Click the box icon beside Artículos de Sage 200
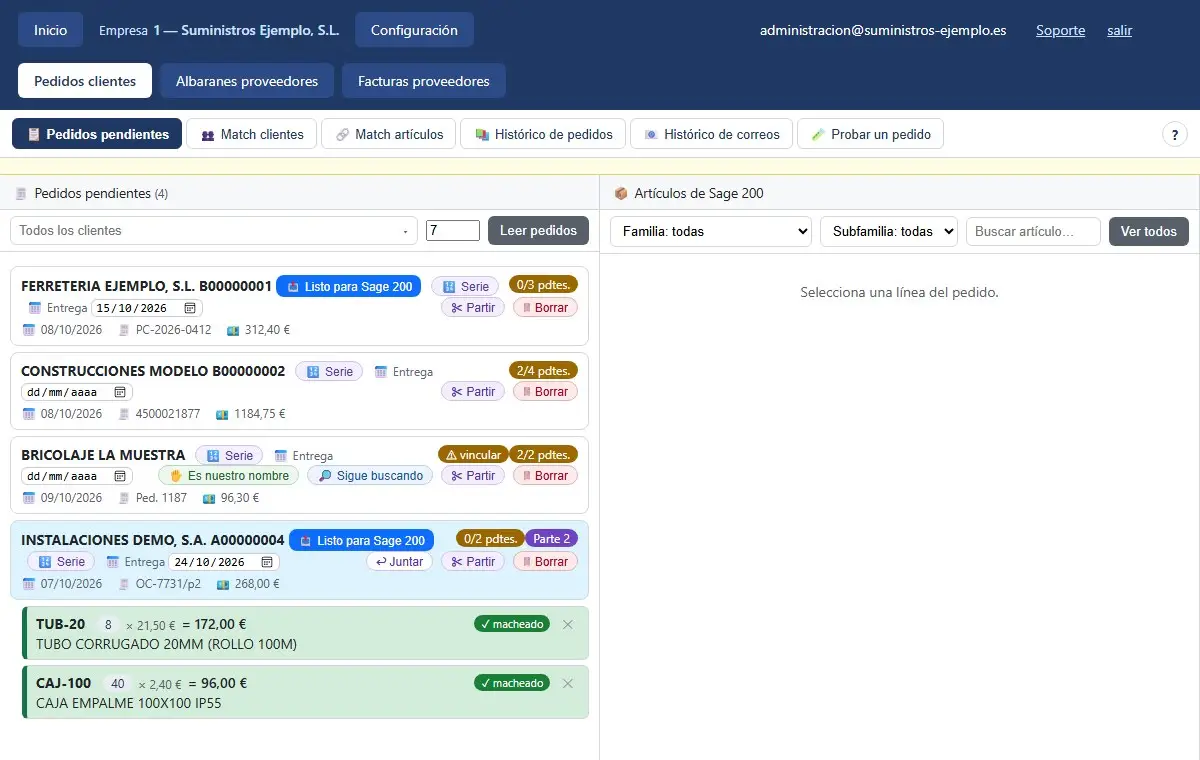The width and height of the screenshot is (1200, 760). click(621, 193)
